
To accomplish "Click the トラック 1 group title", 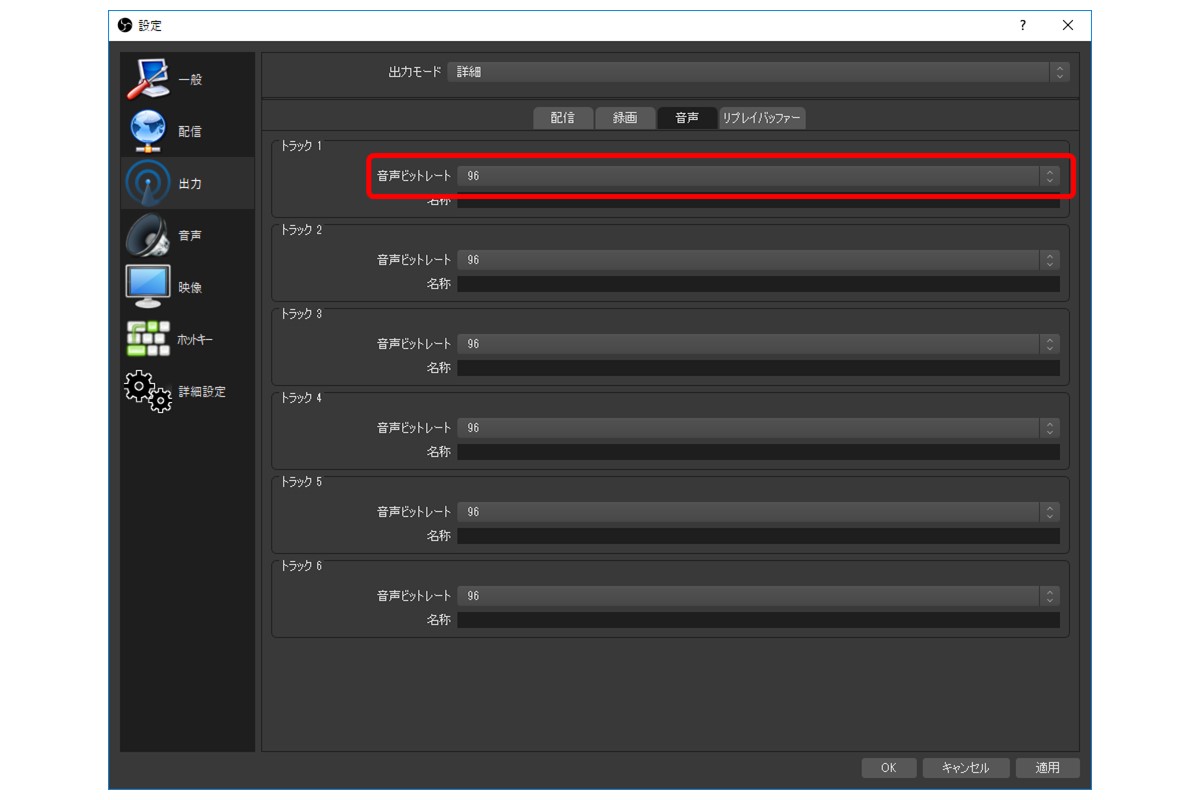I will click(301, 146).
